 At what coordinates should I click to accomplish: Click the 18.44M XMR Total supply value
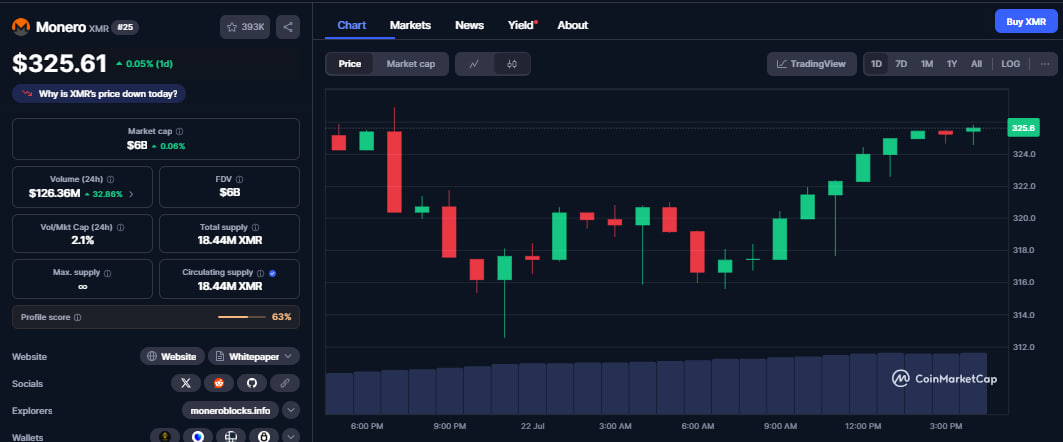coord(230,241)
